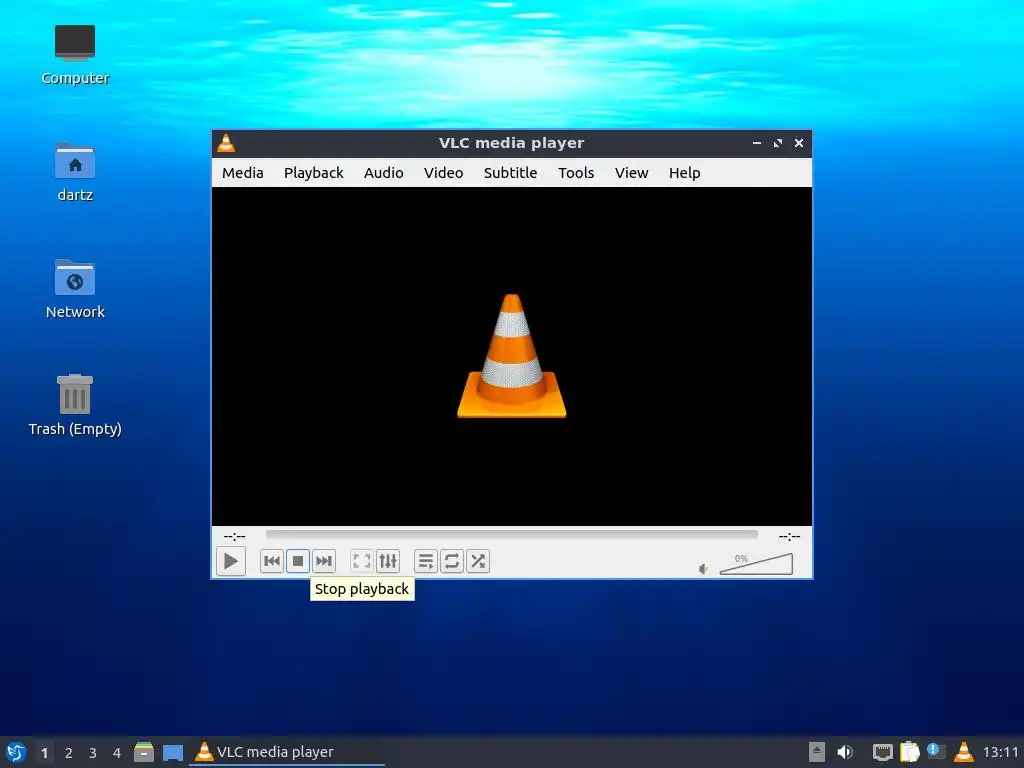Click the panel clock showing 13:11
Image resolution: width=1024 pixels, height=768 pixels.
[1000, 753]
